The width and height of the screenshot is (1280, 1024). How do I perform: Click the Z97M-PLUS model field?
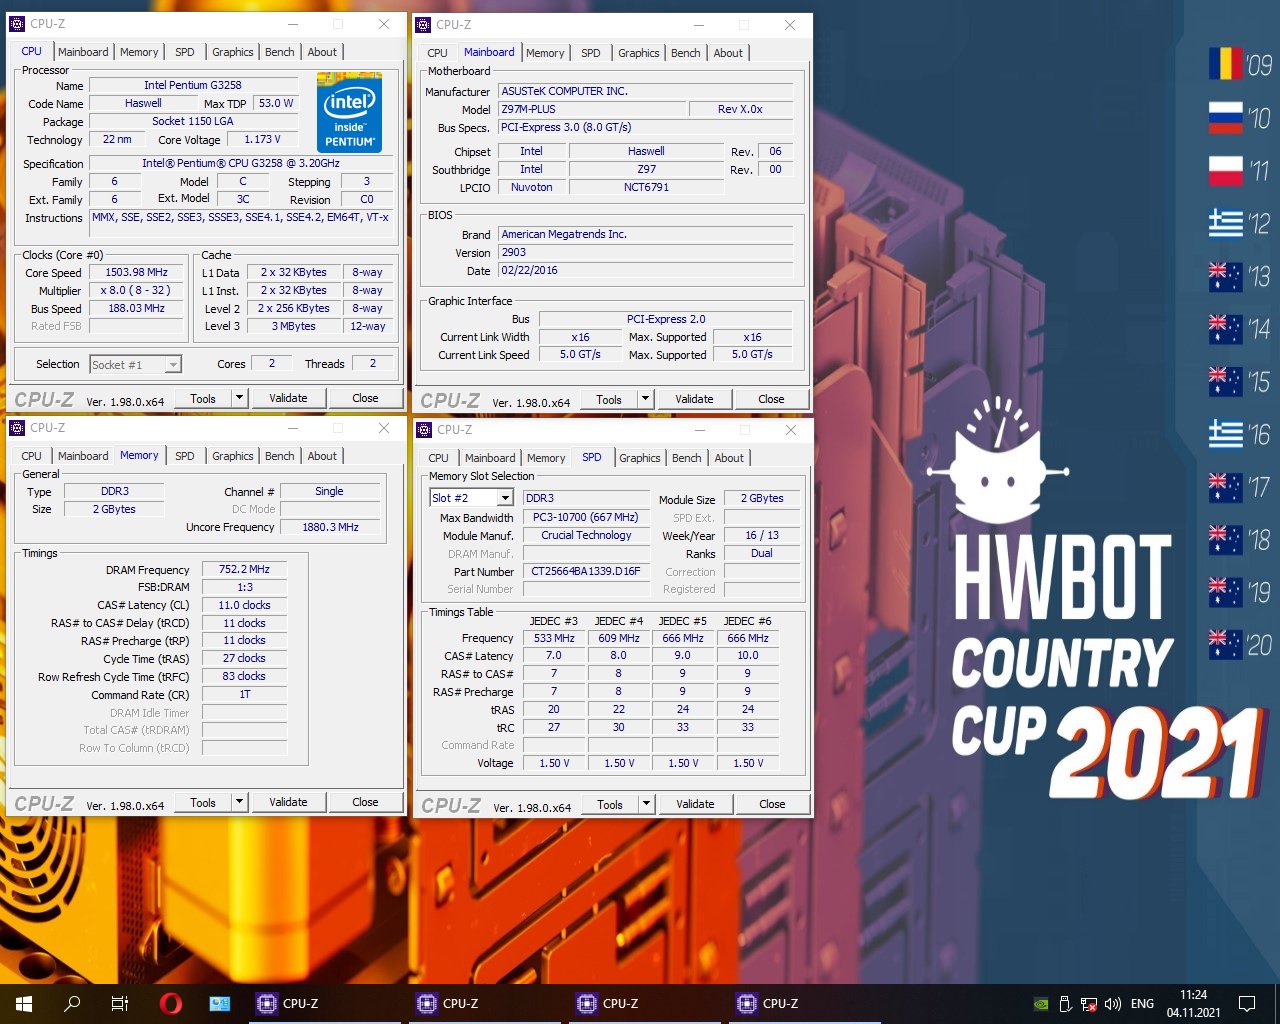point(591,109)
